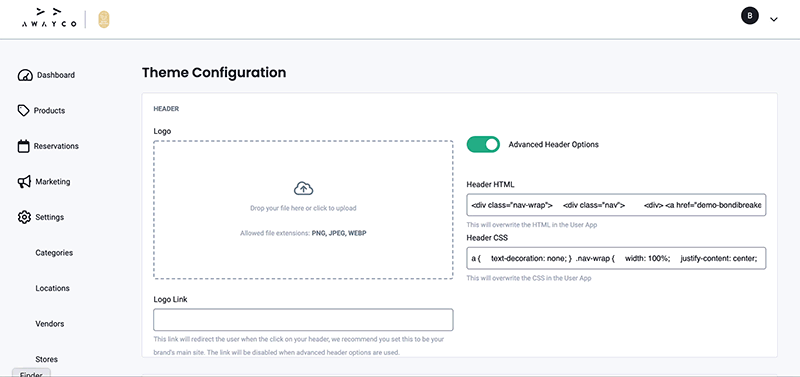Screen dimensions: 800x377
Task: Click the Awayco logo
Action: tap(49, 19)
